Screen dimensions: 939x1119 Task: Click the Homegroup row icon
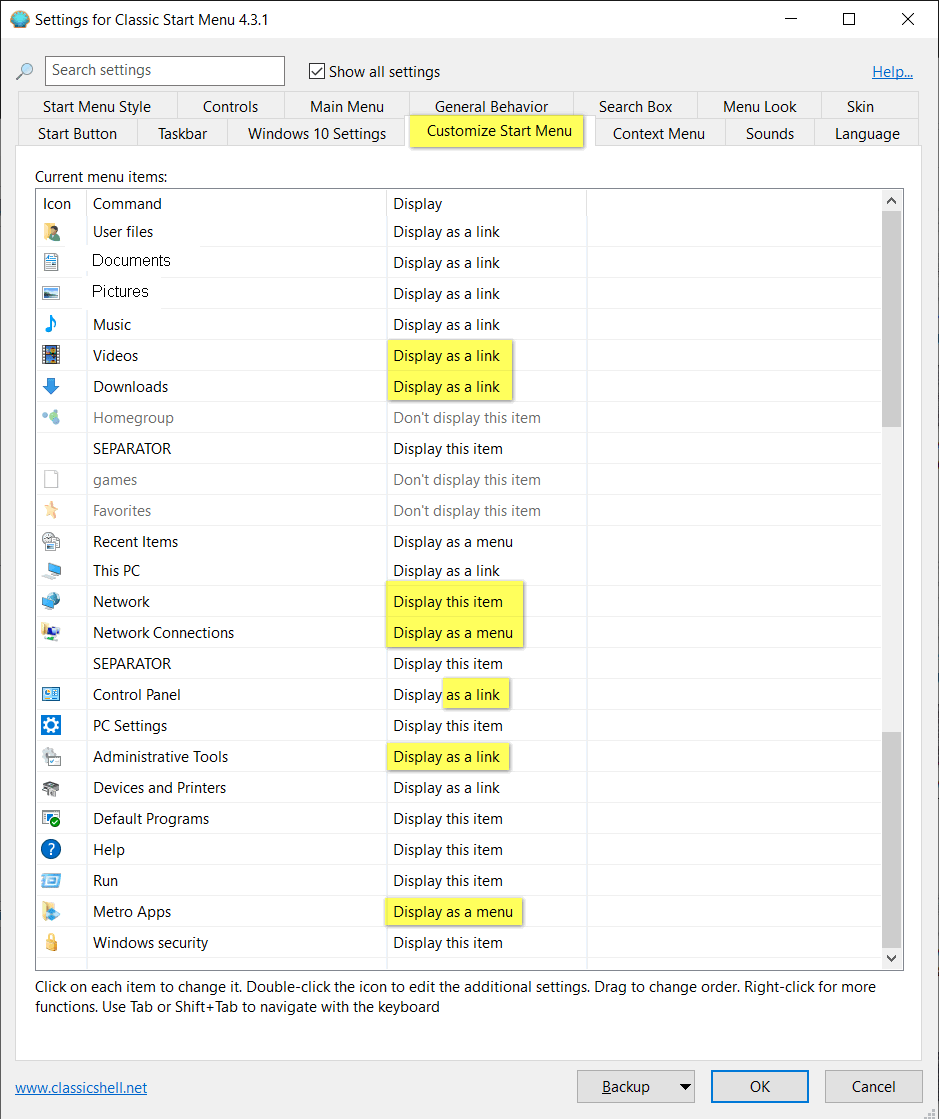51,417
